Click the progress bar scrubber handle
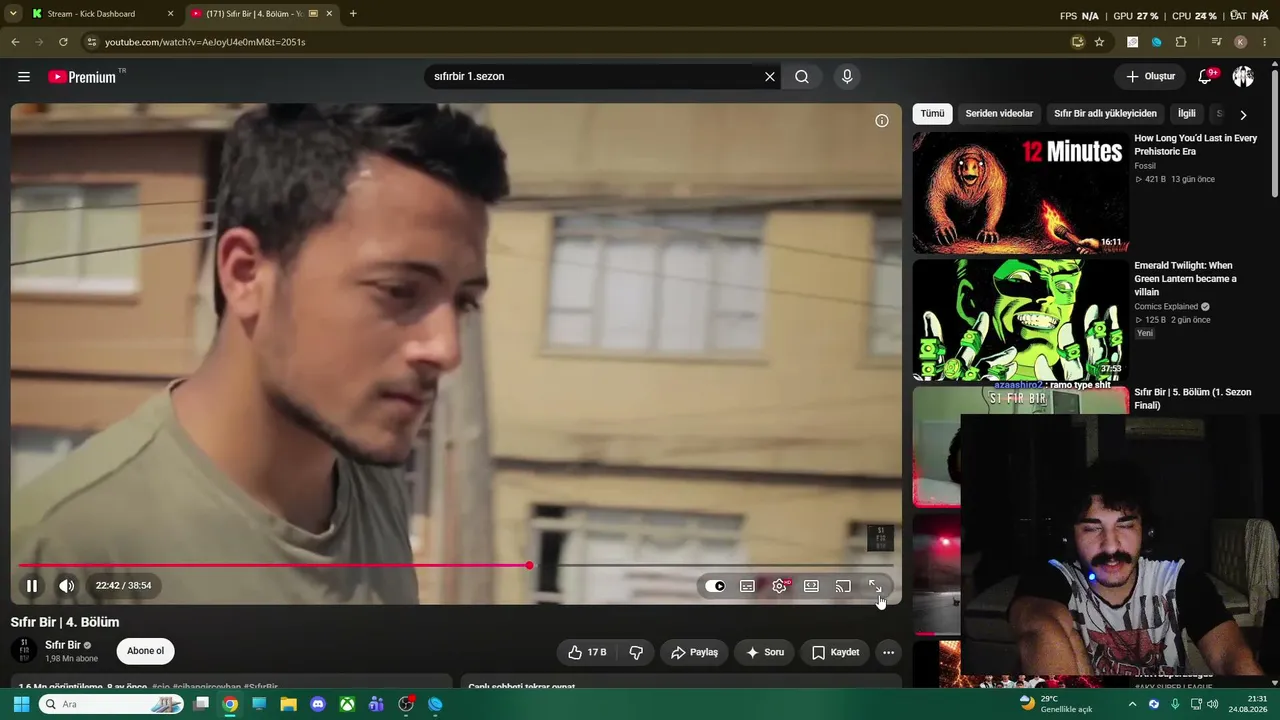Viewport: 1280px width, 720px height. coord(529,566)
